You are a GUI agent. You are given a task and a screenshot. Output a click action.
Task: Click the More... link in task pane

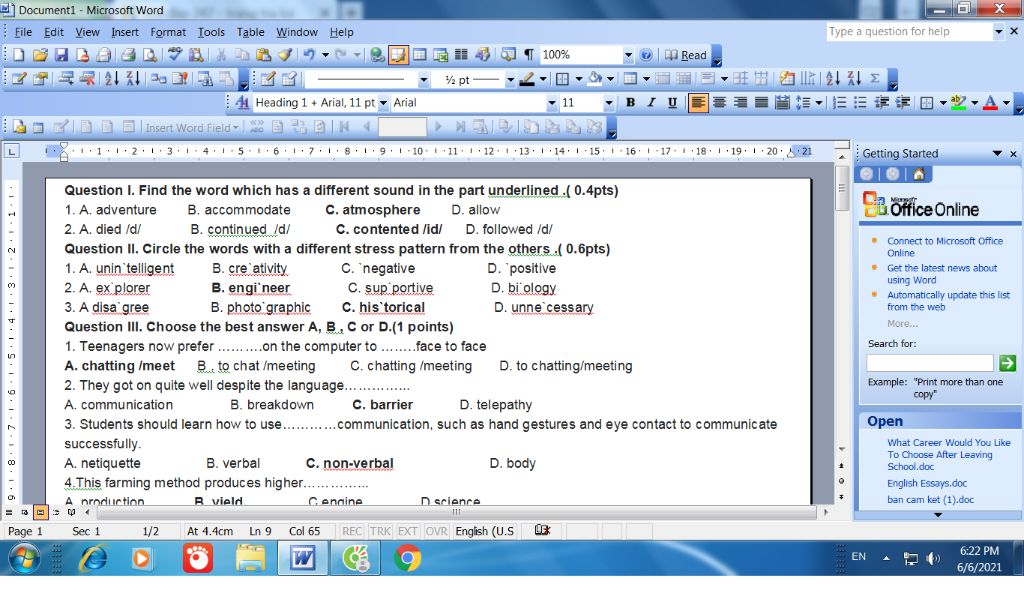[902, 323]
